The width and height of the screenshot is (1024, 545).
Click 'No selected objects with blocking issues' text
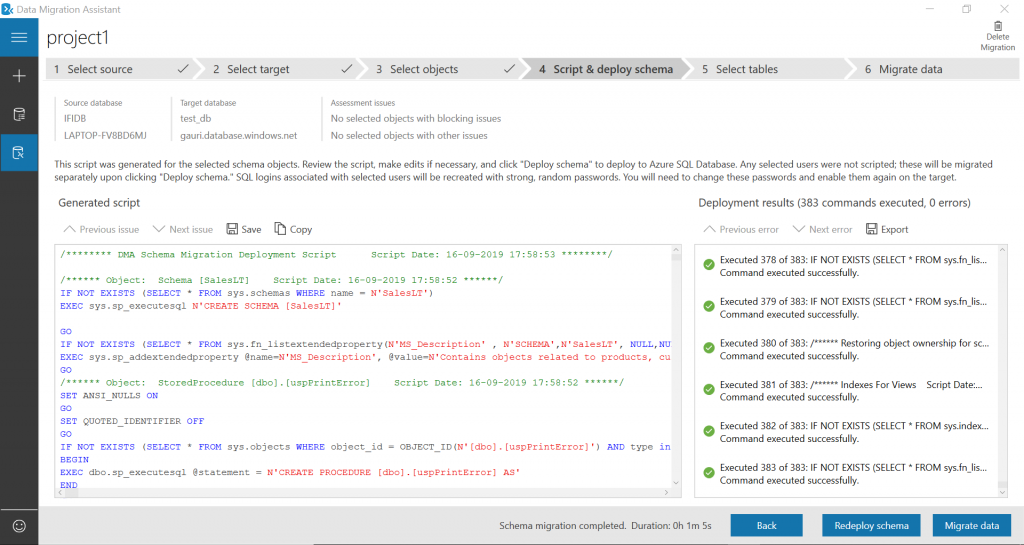coord(415,118)
